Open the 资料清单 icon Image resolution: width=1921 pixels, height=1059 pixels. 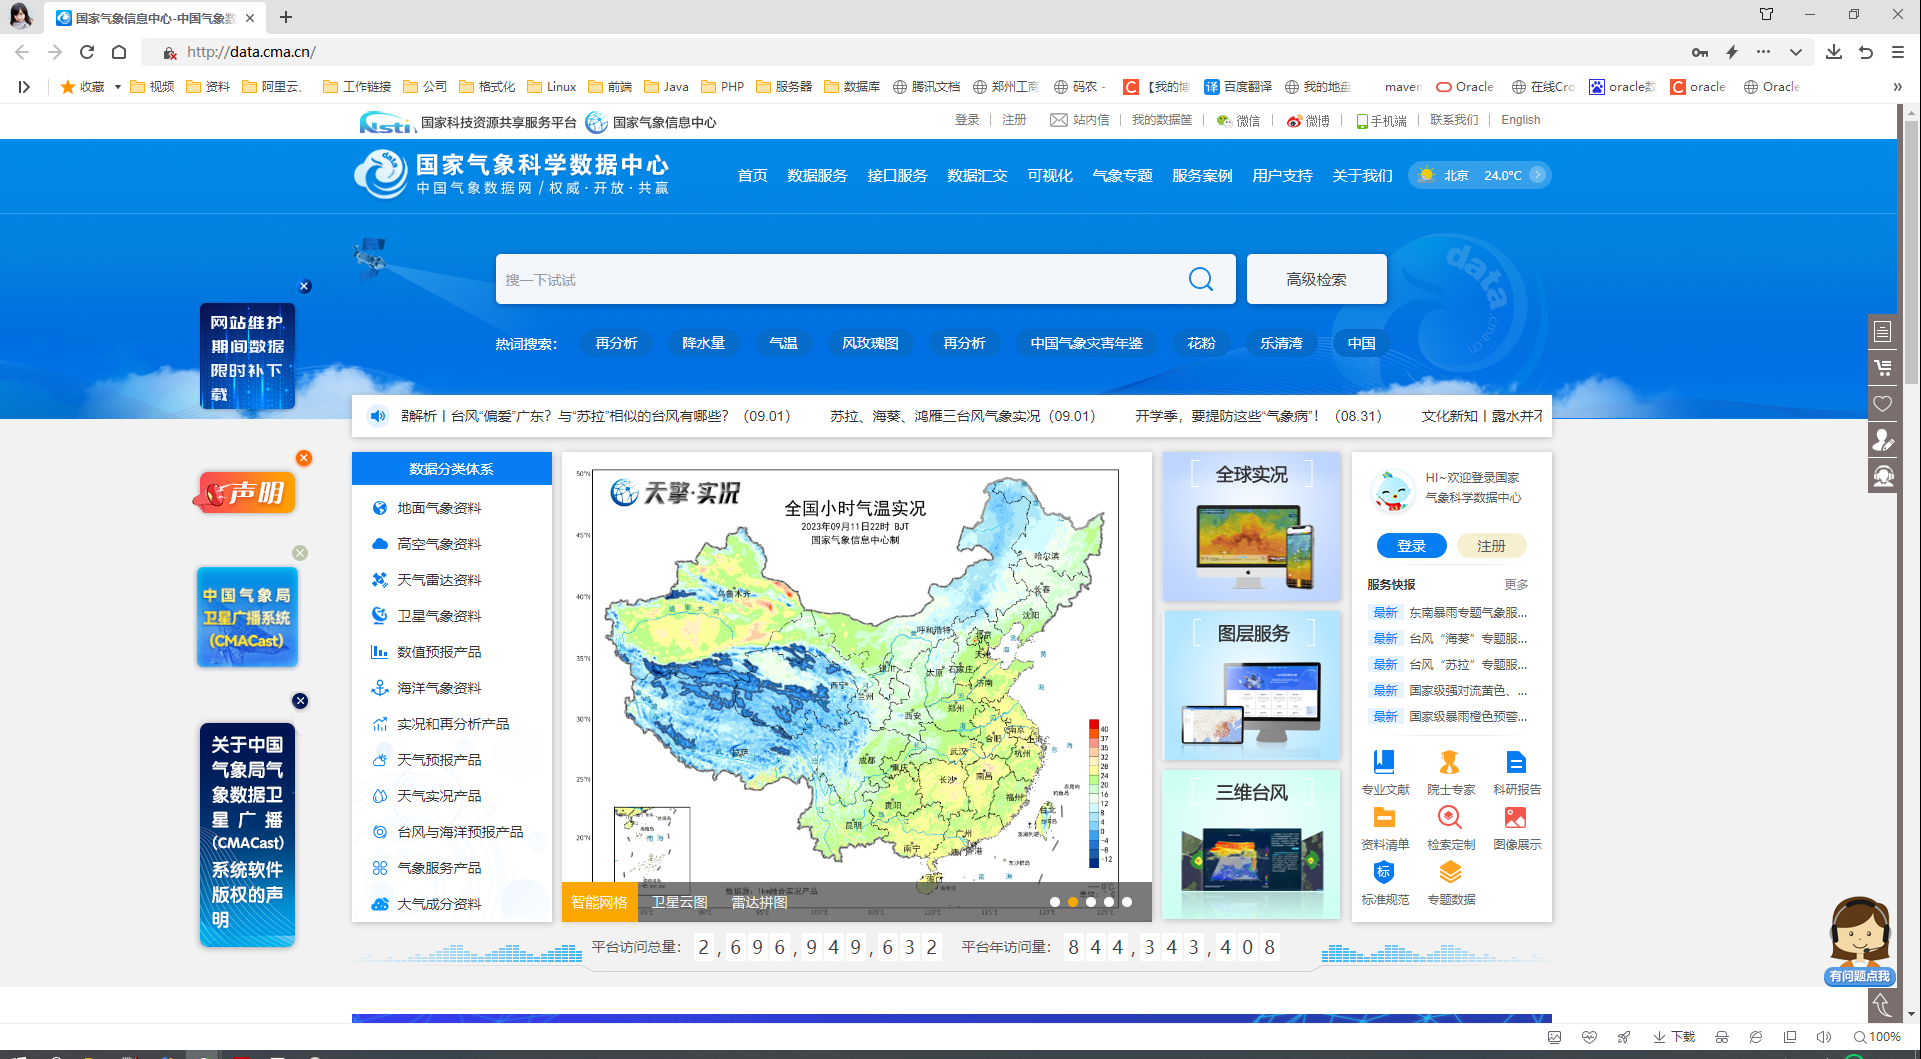pyautogui.click(x=1384, y=817)
